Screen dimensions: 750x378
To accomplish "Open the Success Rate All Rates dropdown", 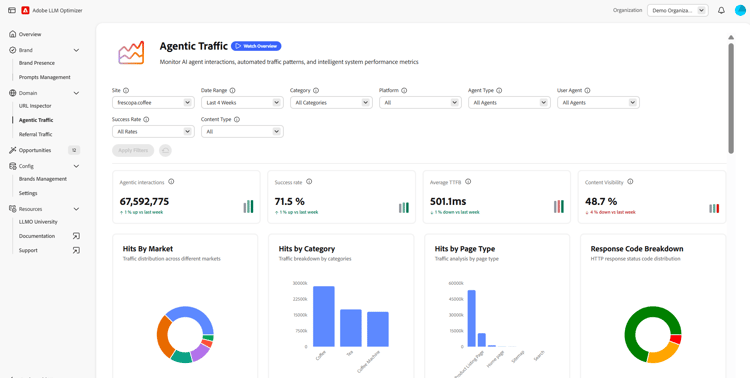I will pyautogui.click(x=153, y=132).
